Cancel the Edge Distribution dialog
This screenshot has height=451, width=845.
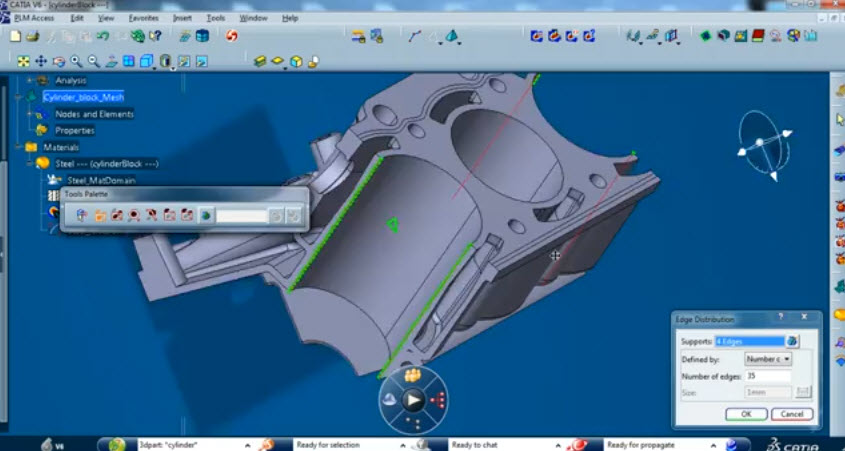(792, 414)
